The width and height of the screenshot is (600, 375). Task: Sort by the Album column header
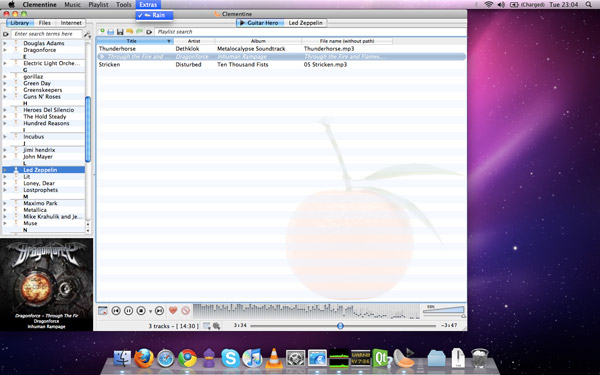[258, 41]
